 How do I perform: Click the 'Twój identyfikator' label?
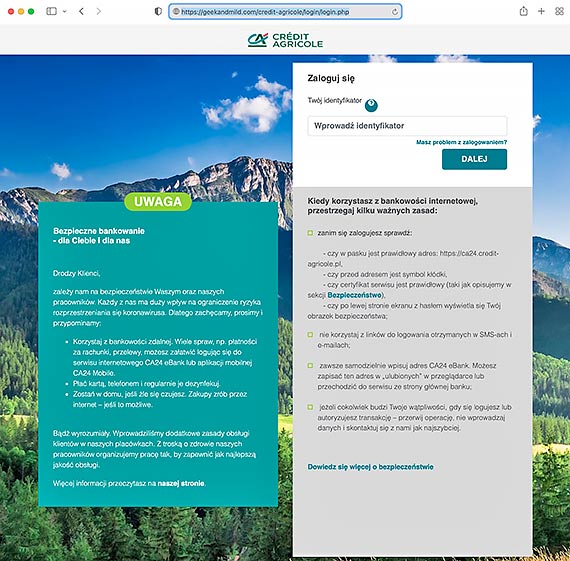tap(334, 100)
